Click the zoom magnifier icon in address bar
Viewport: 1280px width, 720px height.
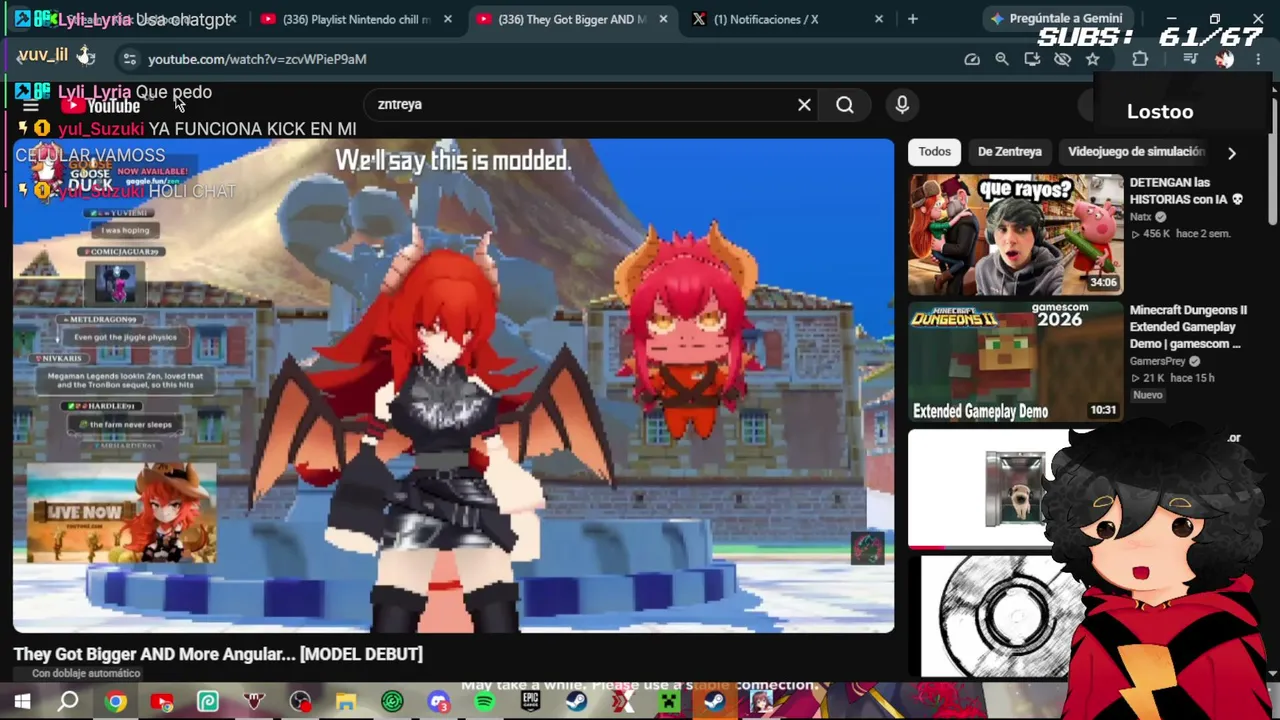[1002, 59]
